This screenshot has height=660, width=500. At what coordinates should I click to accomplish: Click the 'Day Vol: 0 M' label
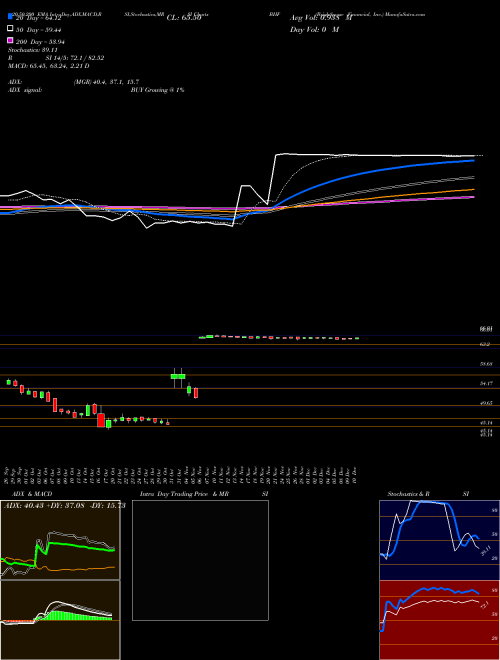pyautogui.click(x=314, y=30)
